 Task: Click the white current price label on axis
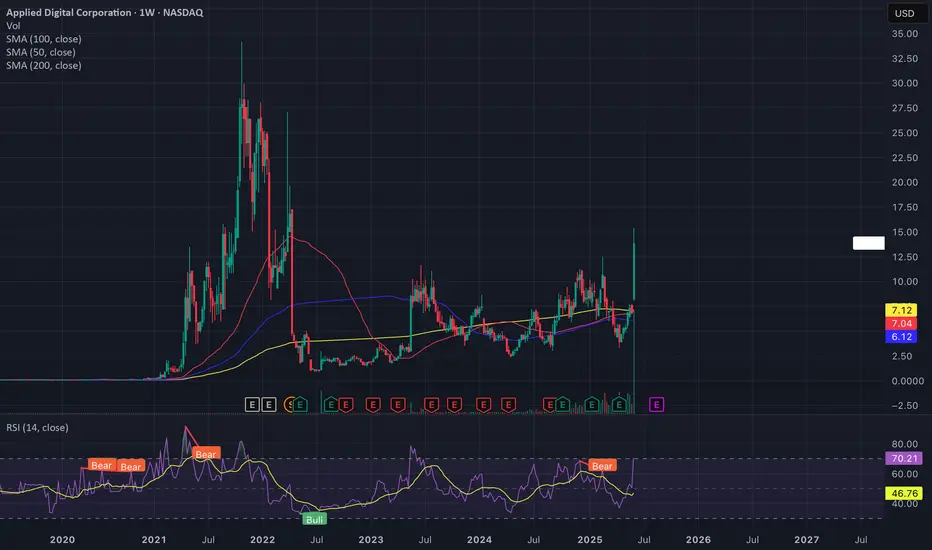tap(868, 243)
